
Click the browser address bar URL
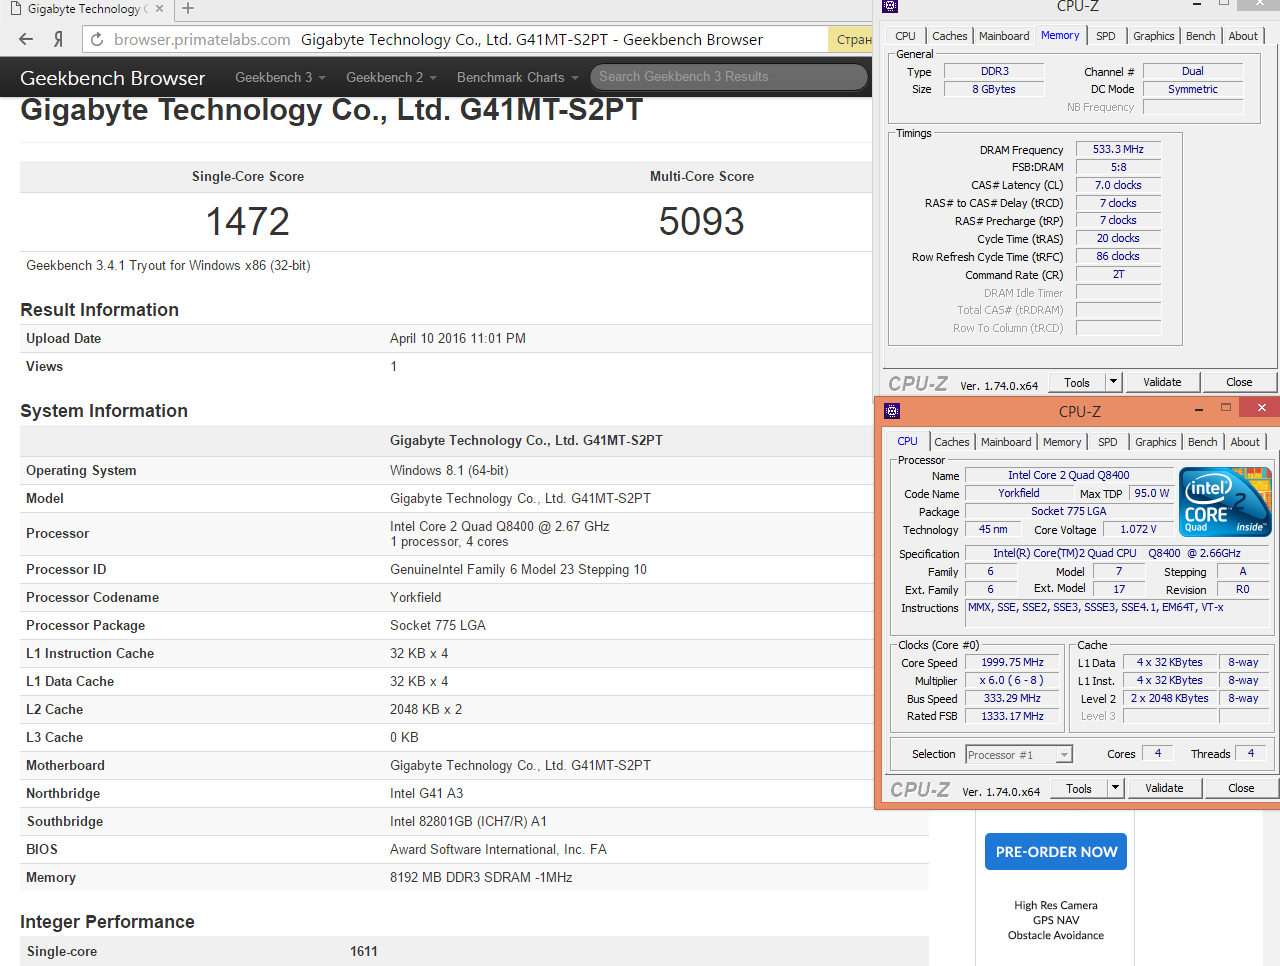202,40
